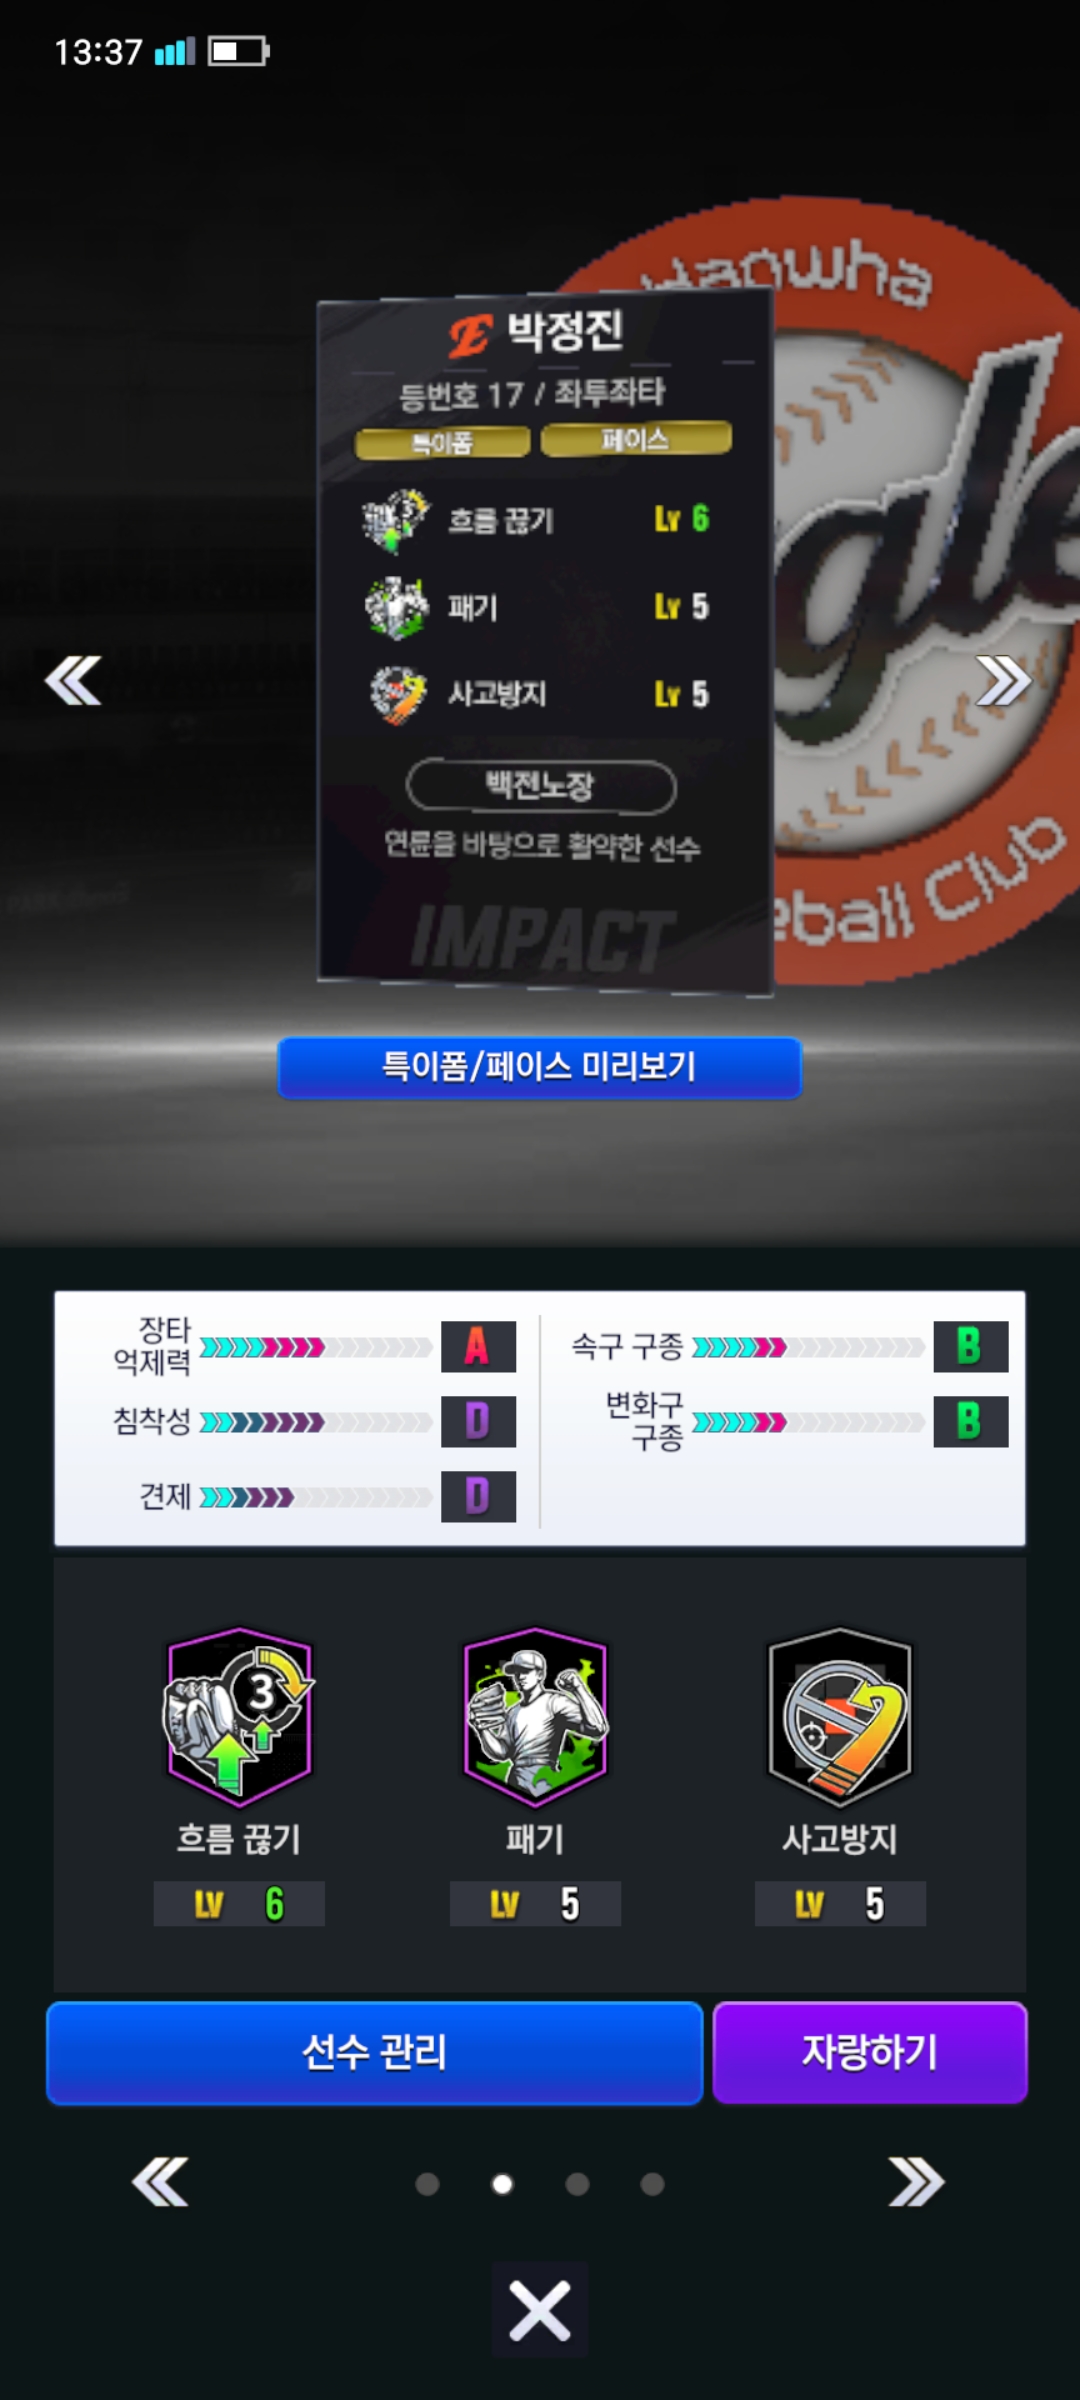The height and width of the screenshot is (2400, 1080).
Task: Jump to first page indicator dot
Action: tap(427, 2184)
